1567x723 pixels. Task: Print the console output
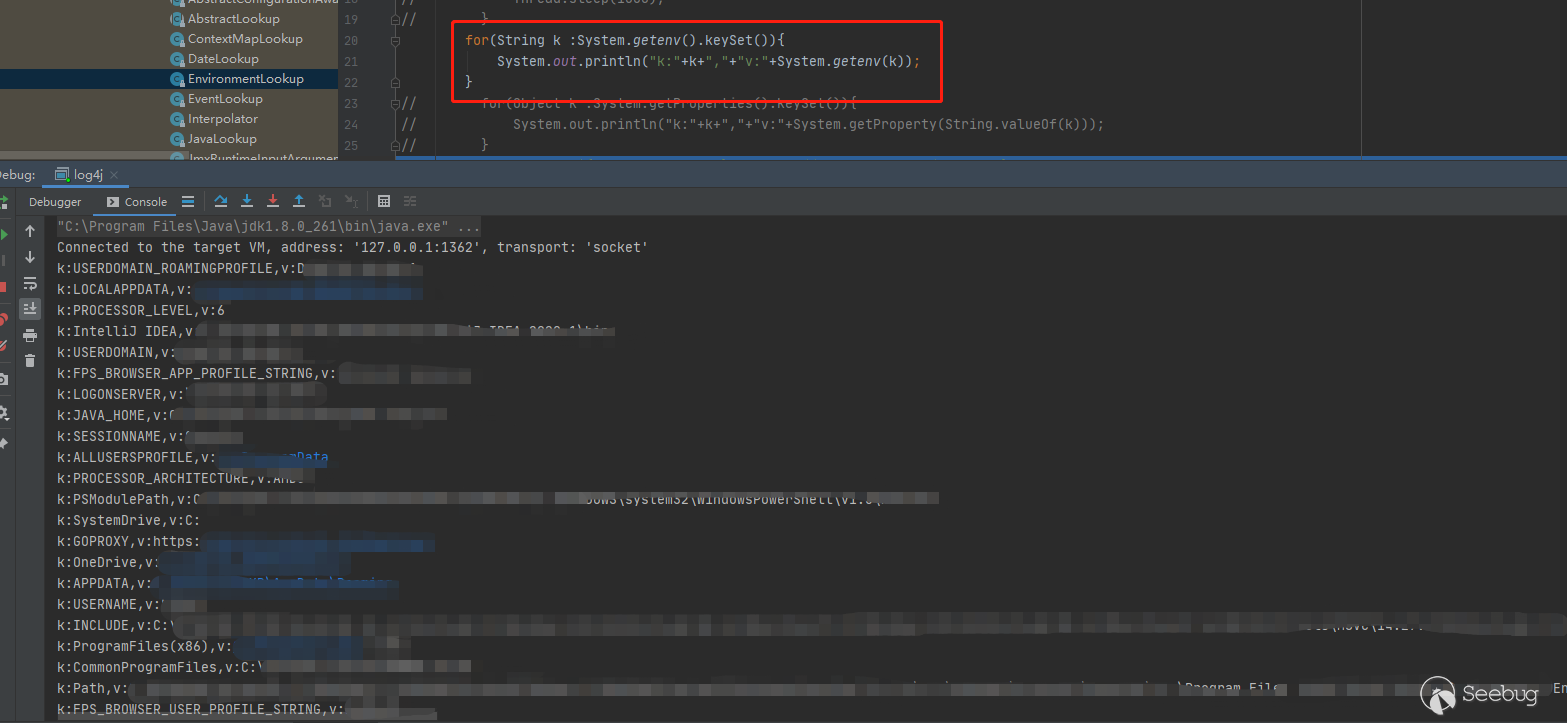pyautogui.click(x=30, y=335)
